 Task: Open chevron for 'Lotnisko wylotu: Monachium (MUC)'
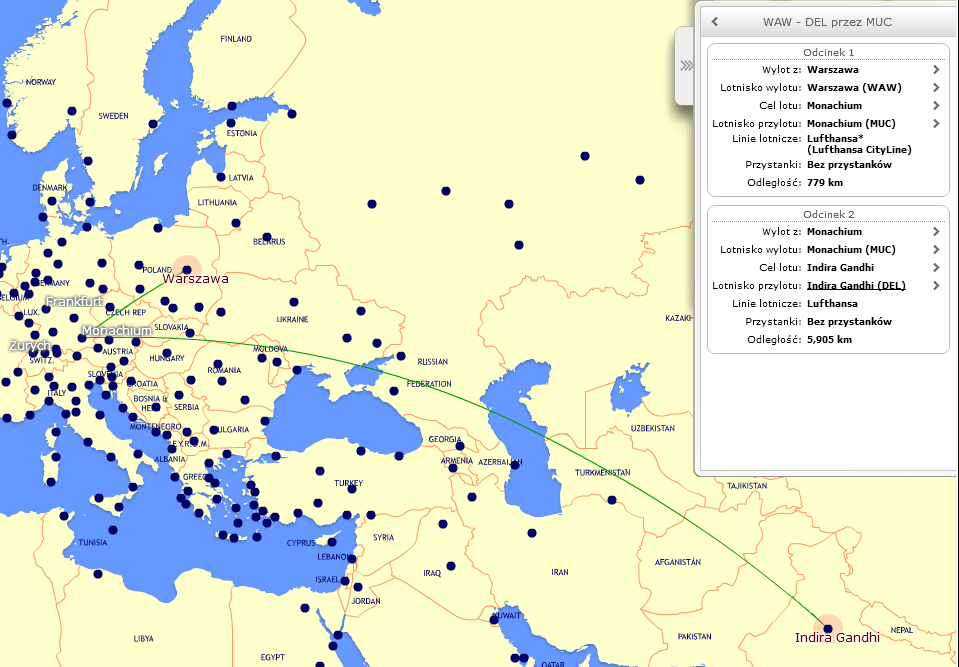[936, 249]
